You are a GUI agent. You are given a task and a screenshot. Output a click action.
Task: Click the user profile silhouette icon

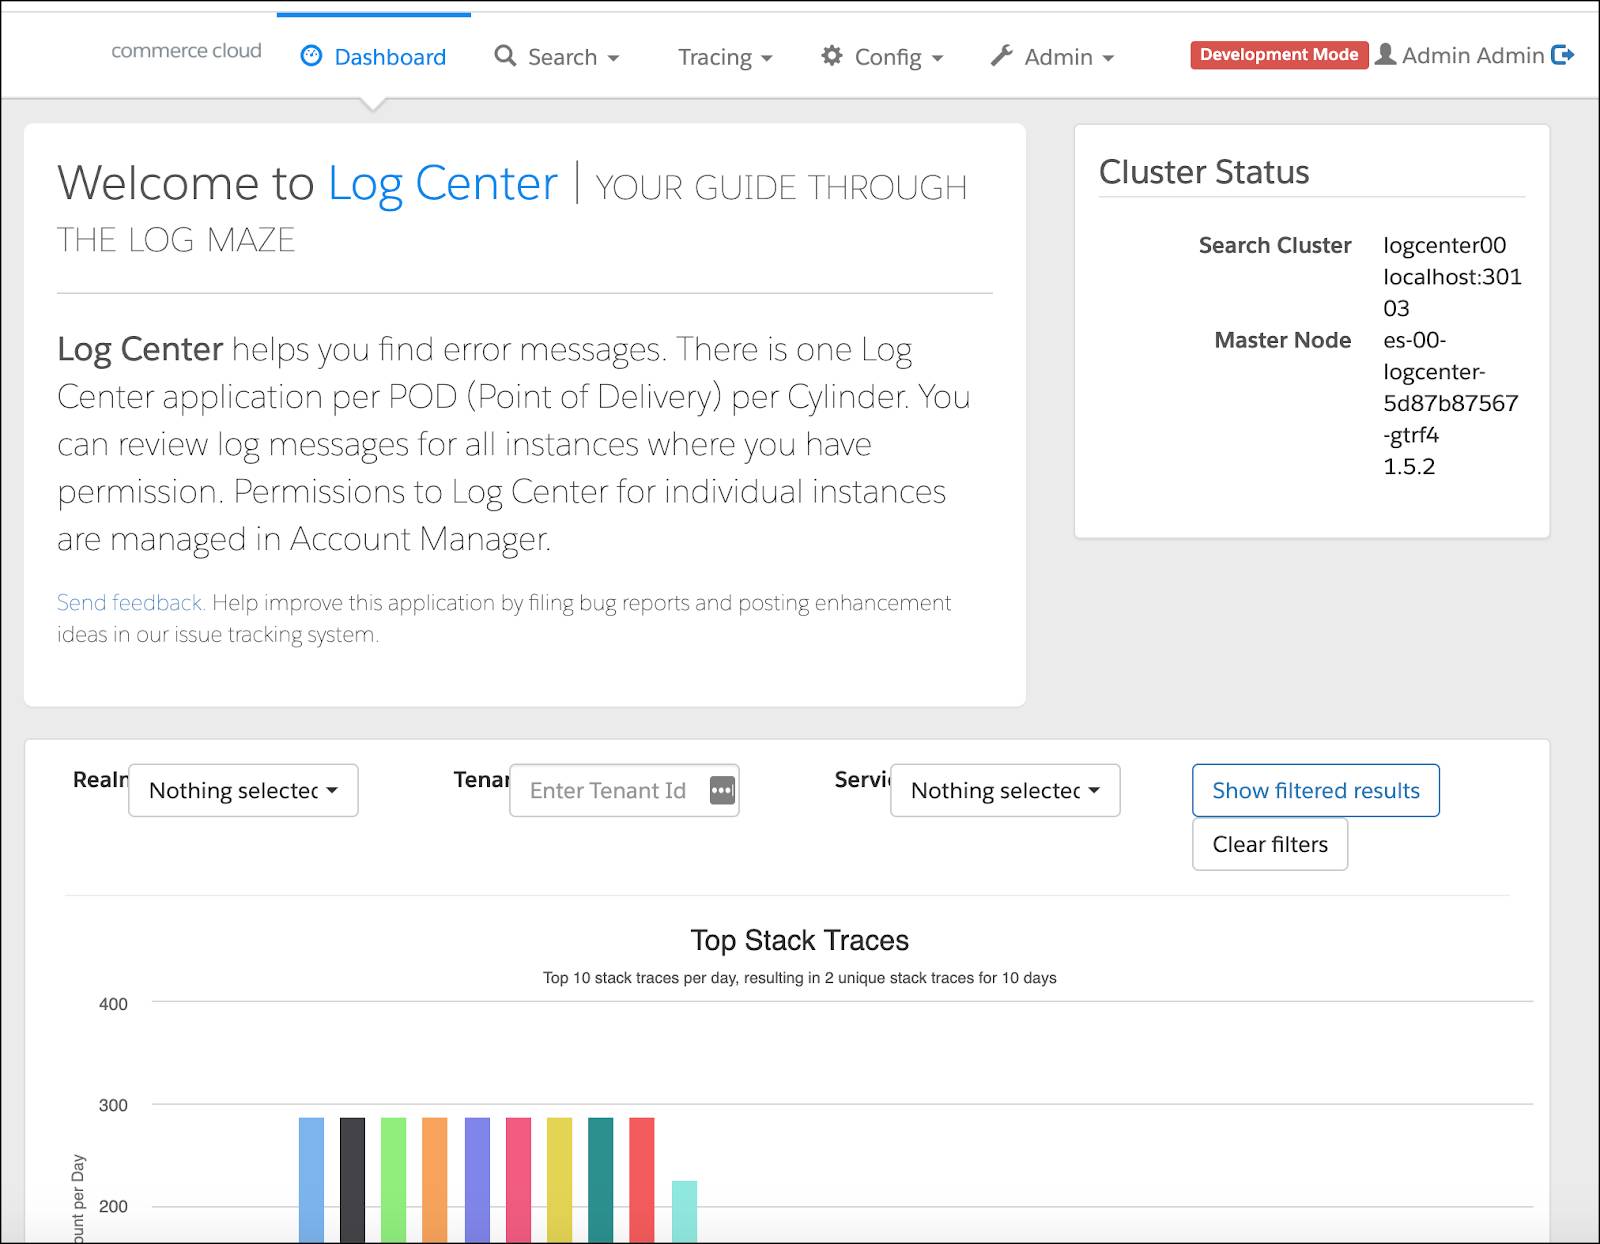1385,54
